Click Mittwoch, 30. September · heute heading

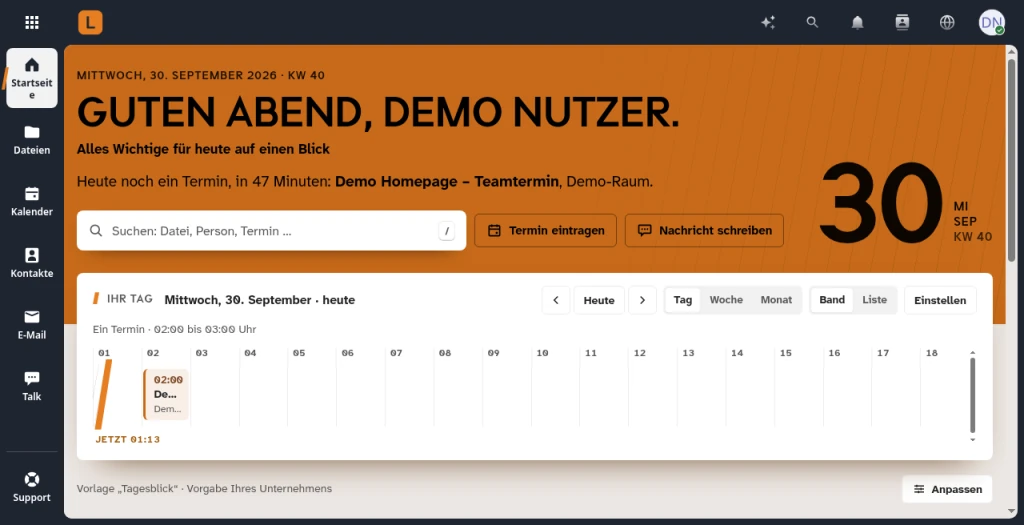(260, 300)
